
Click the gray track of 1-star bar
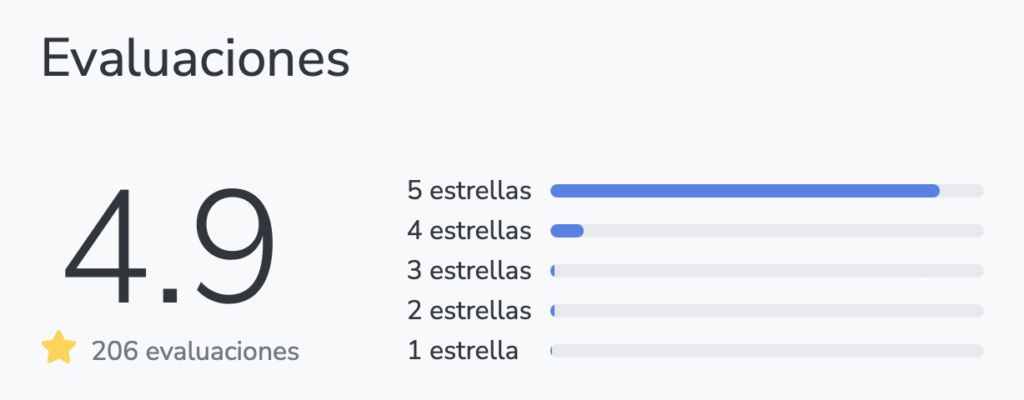[x=768, y=351]
